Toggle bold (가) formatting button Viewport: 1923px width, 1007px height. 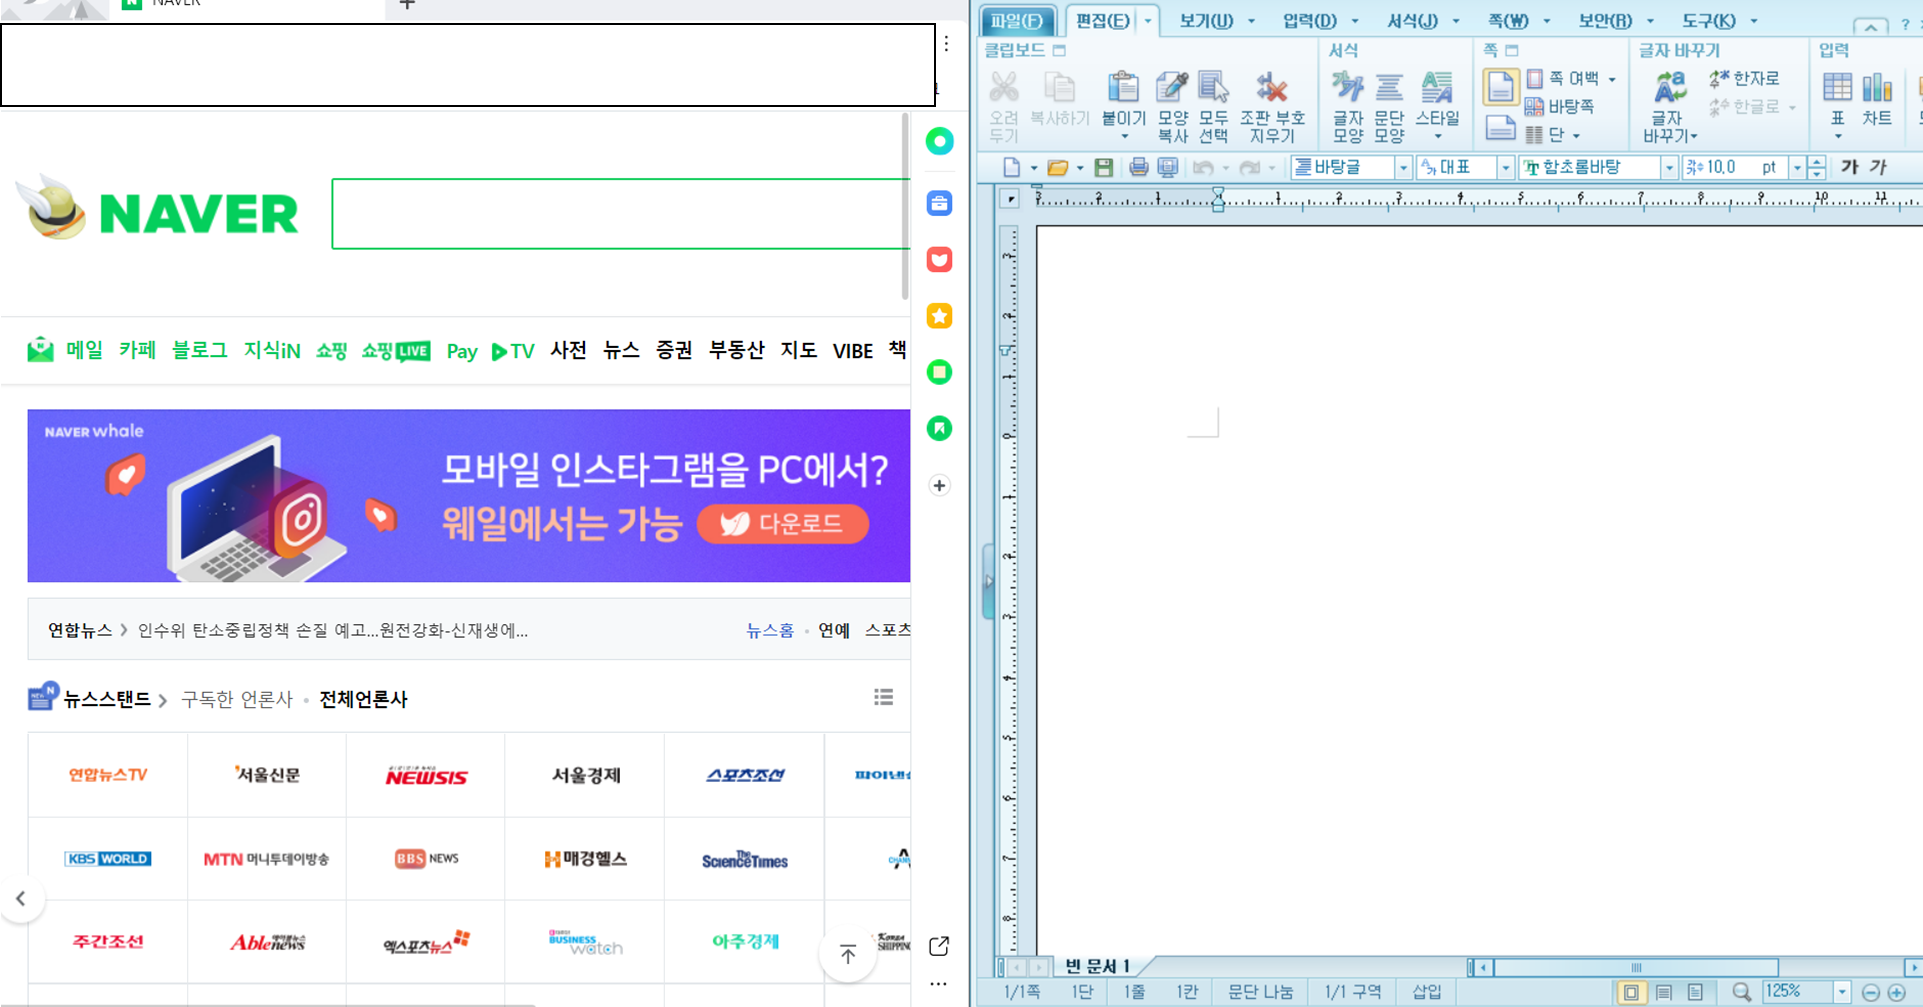(x=1850, y=167)
